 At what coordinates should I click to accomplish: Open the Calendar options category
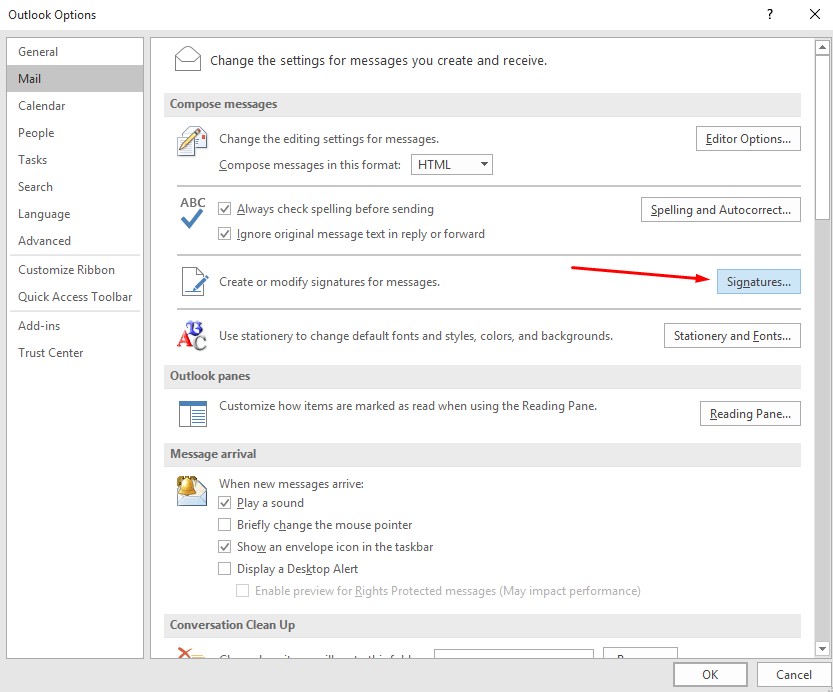click(x=75, y=106)
